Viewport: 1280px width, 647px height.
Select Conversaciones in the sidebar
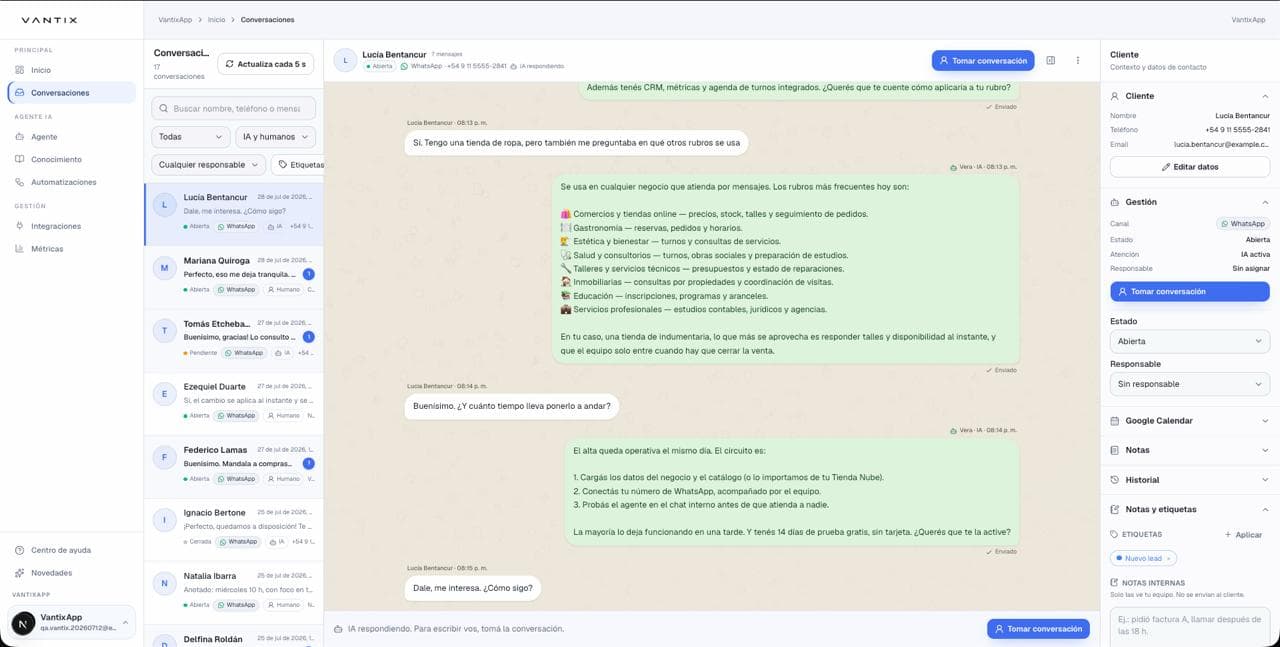(x=70, y=93)
